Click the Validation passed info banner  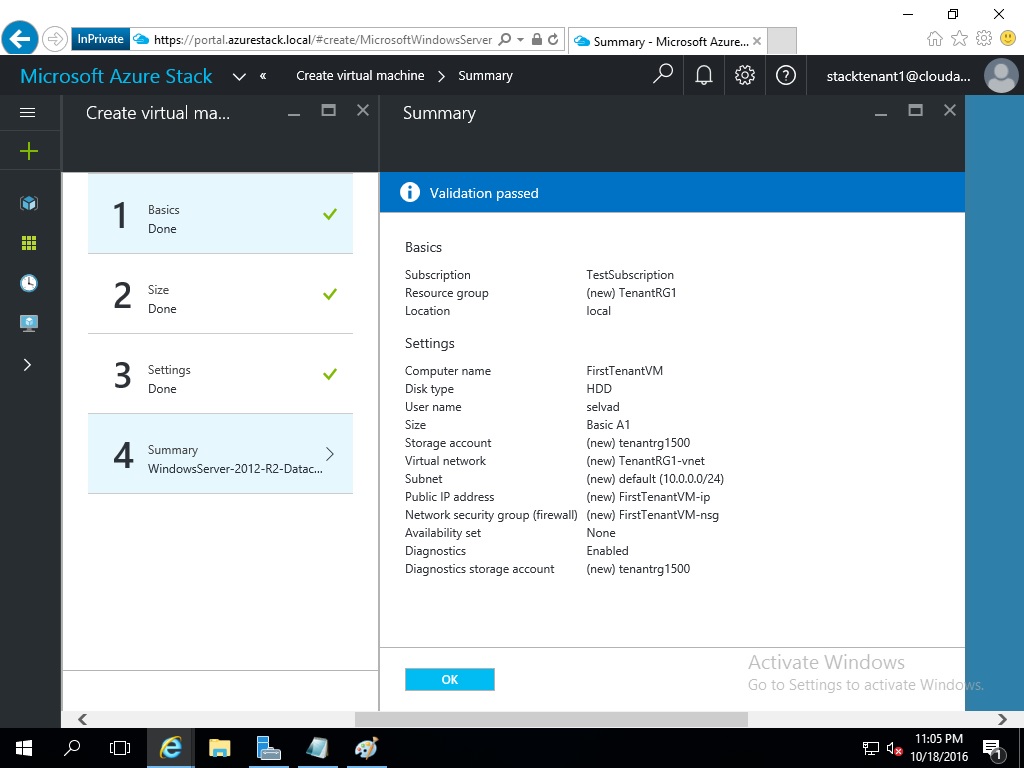click(672, 193)
